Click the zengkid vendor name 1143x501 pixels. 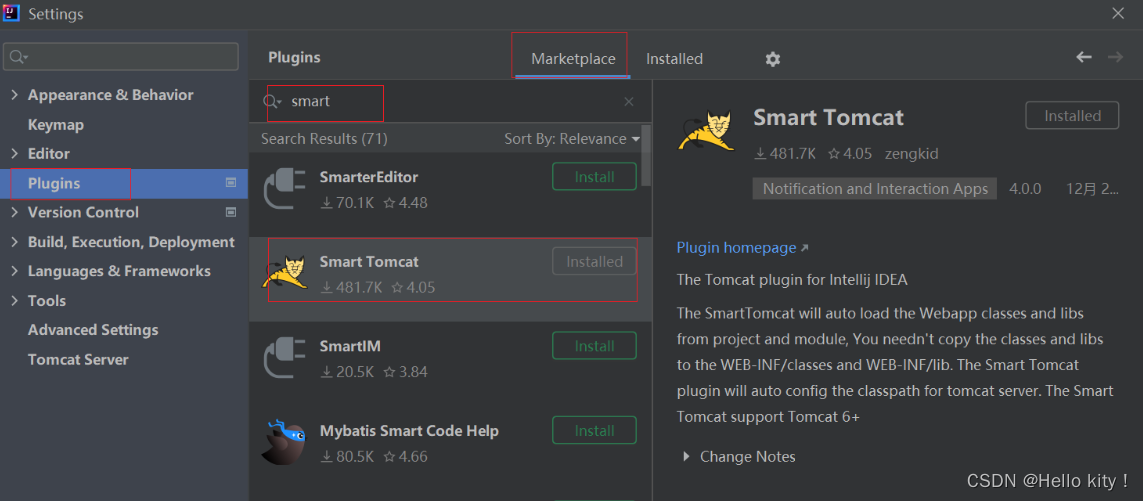911,154
